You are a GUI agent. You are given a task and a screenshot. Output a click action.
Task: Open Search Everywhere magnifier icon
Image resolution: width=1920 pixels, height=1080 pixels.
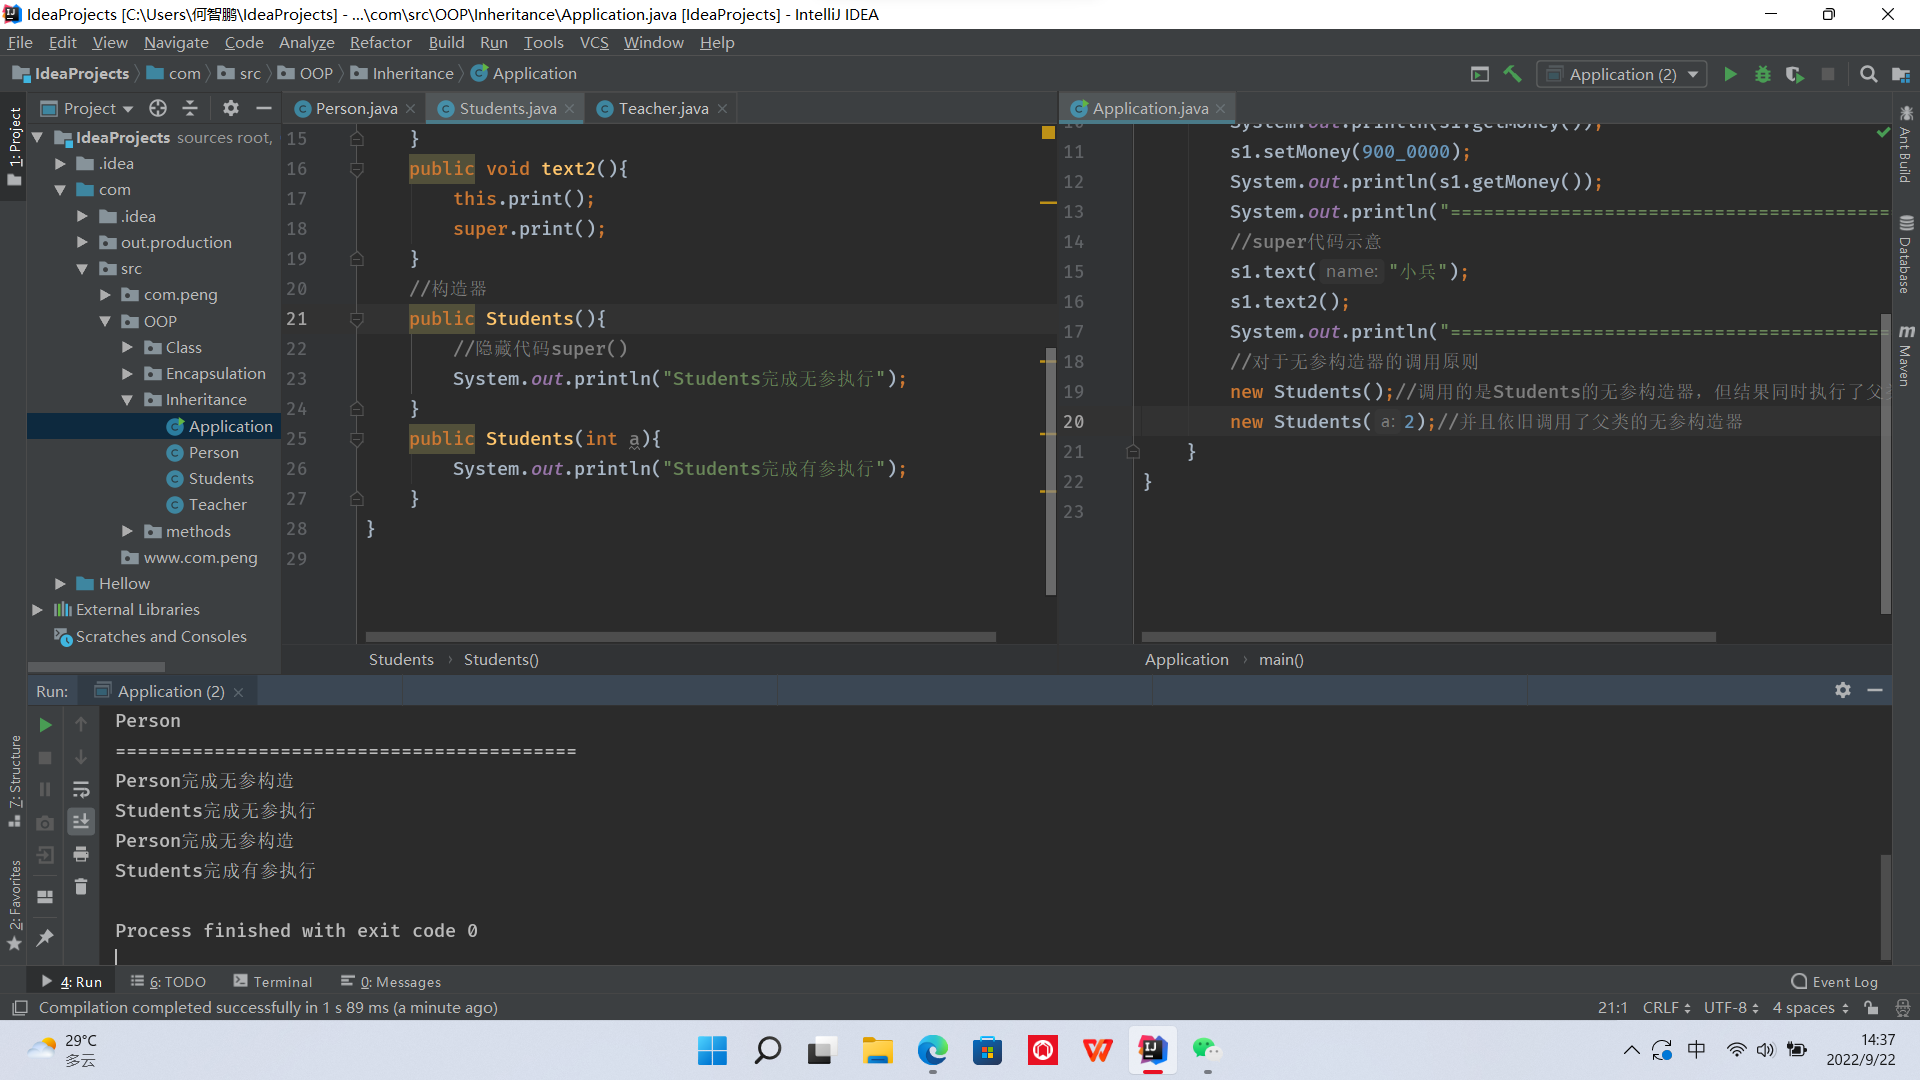tap(1868, 74)
